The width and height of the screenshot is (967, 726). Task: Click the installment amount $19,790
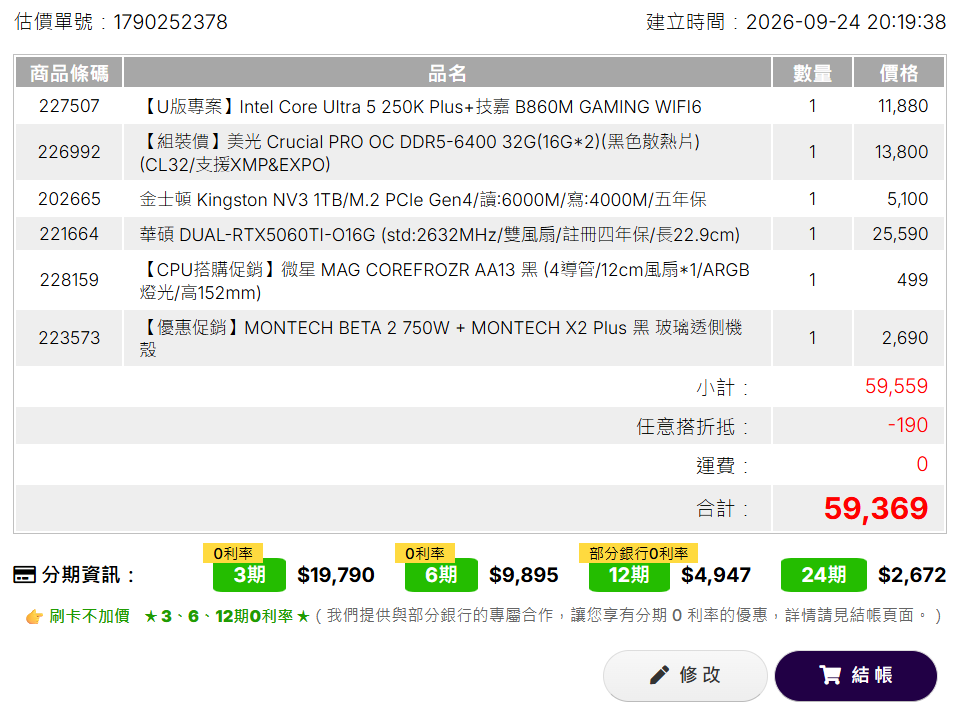pyautogui.click(x=335, y=575)
